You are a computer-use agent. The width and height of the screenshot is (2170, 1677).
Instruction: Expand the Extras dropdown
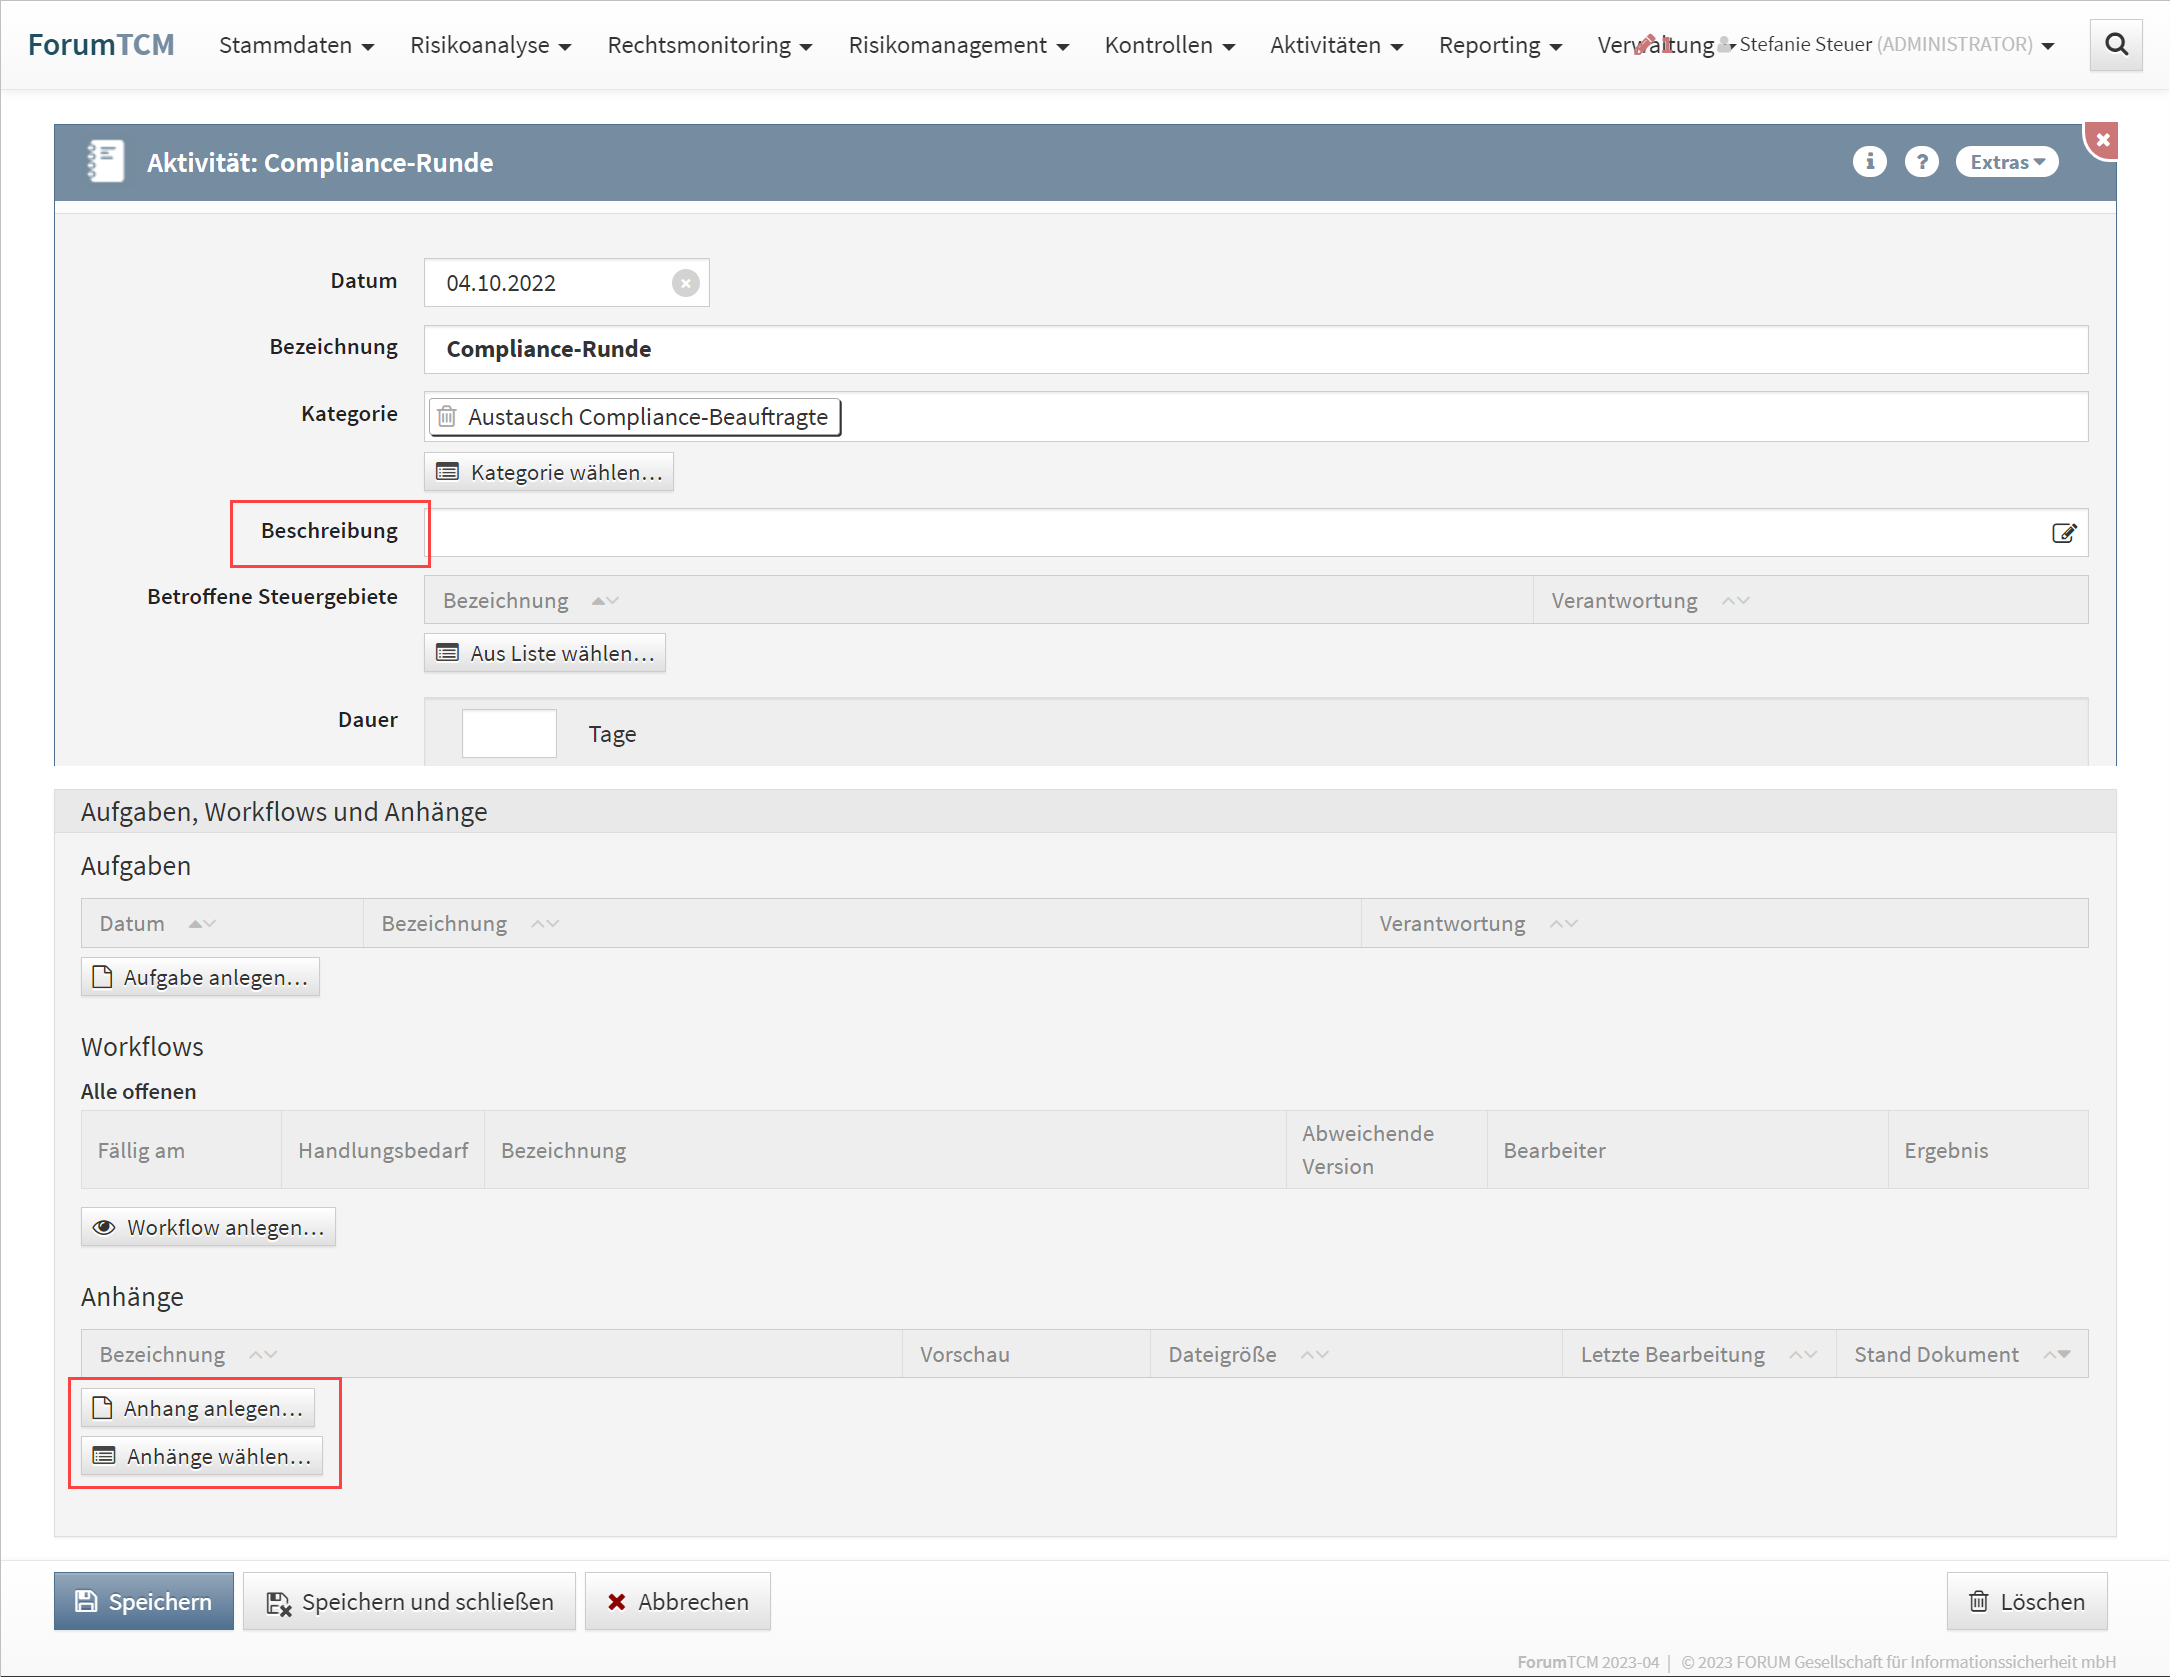point(2006,162)
